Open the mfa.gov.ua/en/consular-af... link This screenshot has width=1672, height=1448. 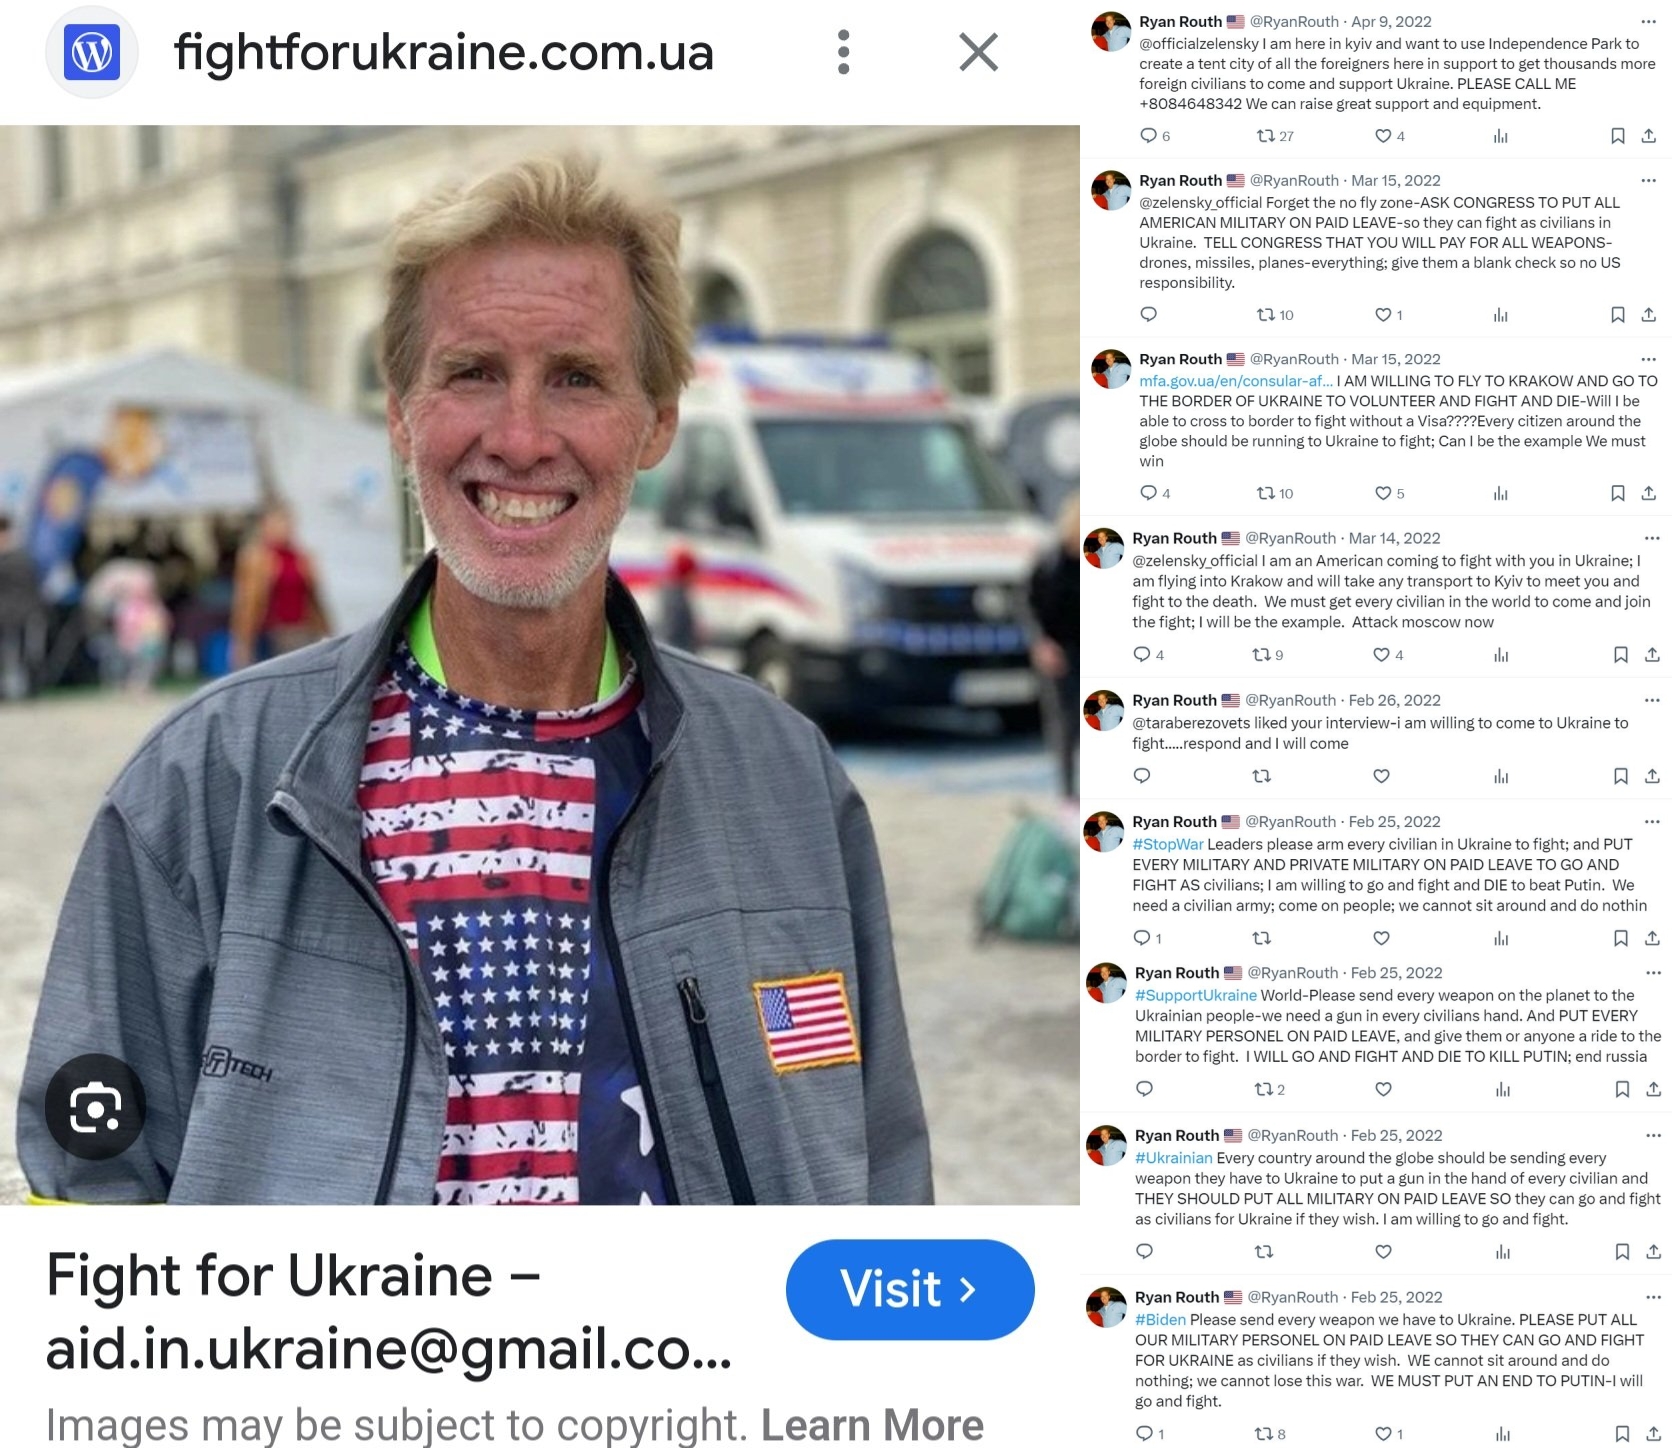click(x=1236, y=381)
